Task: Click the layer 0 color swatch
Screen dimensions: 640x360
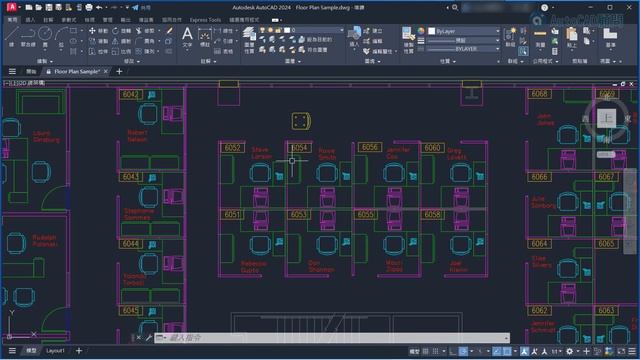Action: point(287,30)
